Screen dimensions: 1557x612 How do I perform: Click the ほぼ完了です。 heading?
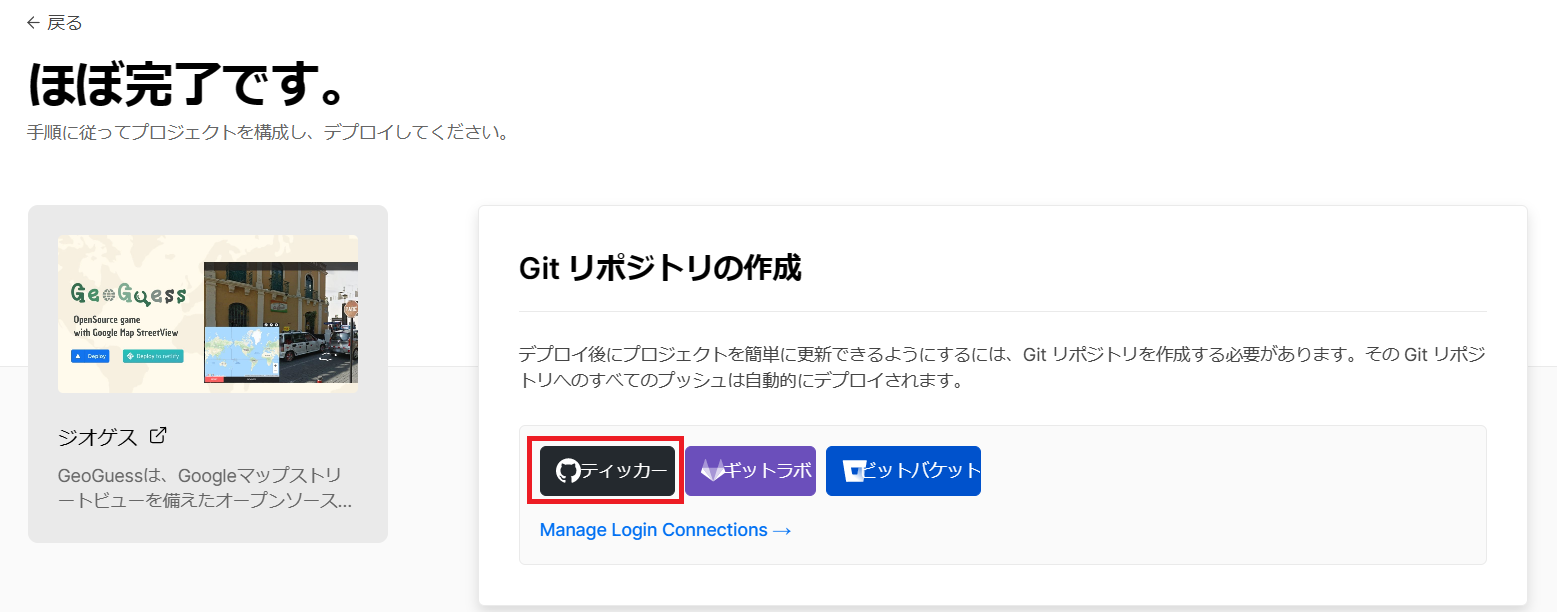tap(187, 83)
